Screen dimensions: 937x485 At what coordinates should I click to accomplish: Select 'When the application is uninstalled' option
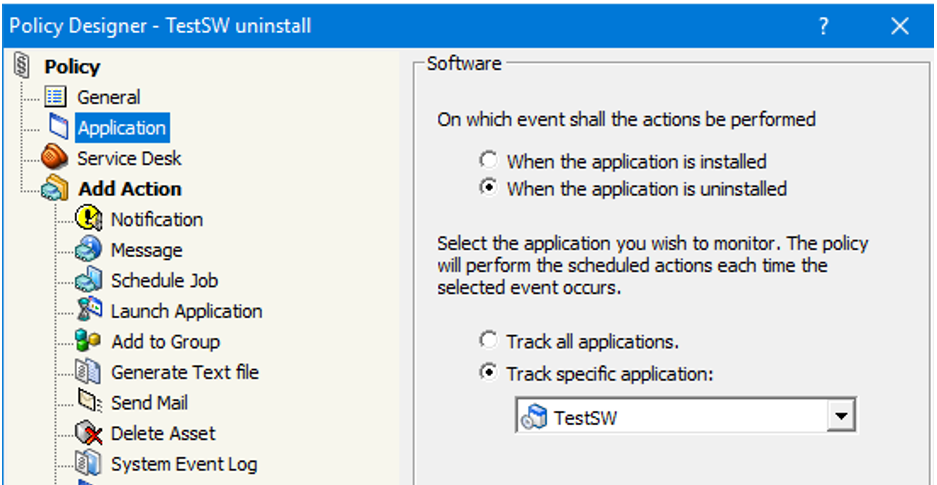coord(488,188)
